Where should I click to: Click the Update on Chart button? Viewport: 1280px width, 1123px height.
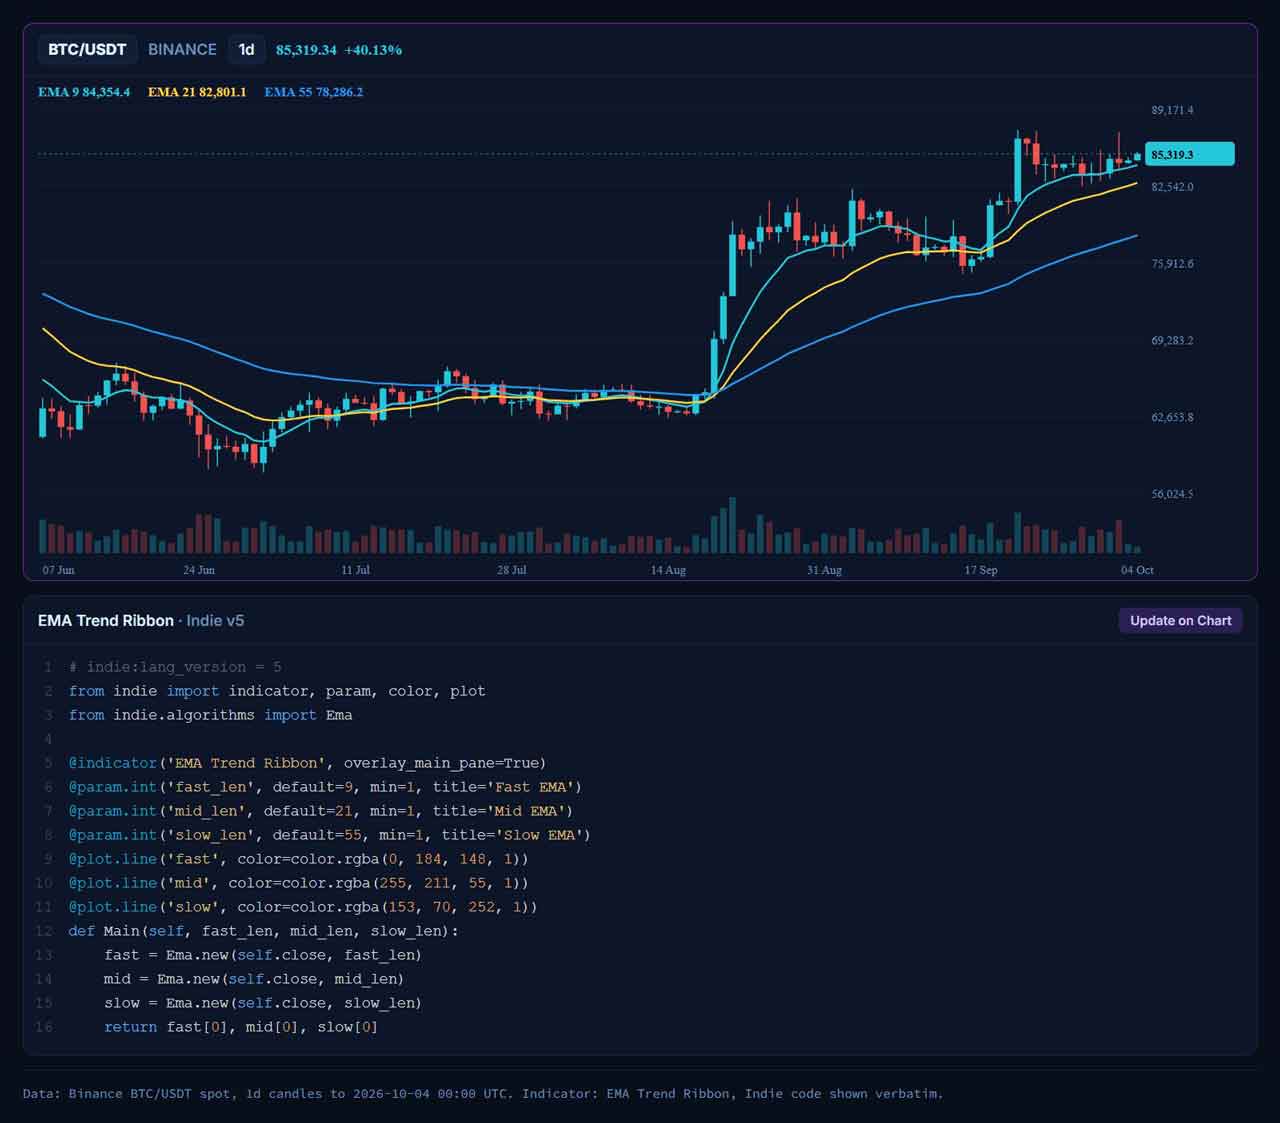1181,621
